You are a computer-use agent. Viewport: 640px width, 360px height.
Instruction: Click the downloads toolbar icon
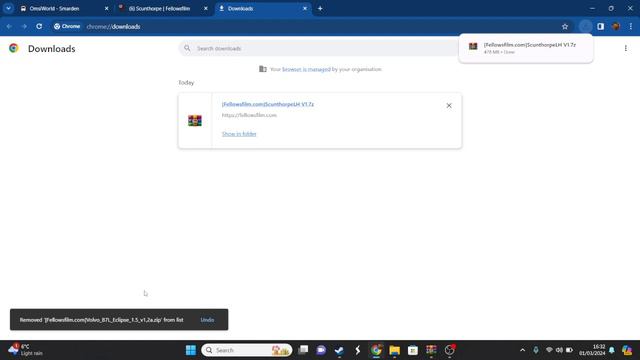pos(585,27)
